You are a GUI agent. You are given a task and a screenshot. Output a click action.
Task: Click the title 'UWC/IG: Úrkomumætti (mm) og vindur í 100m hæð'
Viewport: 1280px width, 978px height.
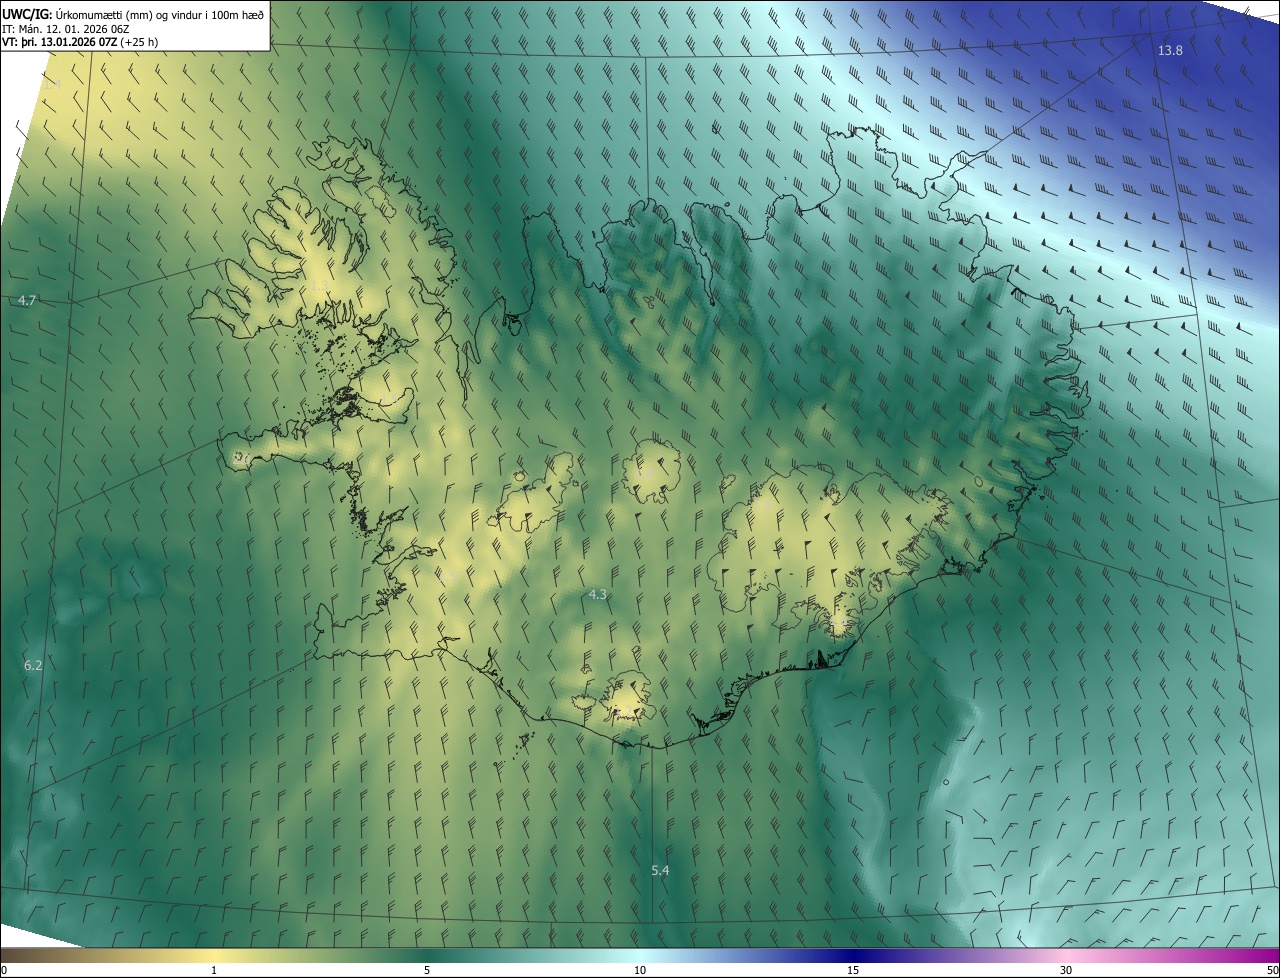coord(133,13)
